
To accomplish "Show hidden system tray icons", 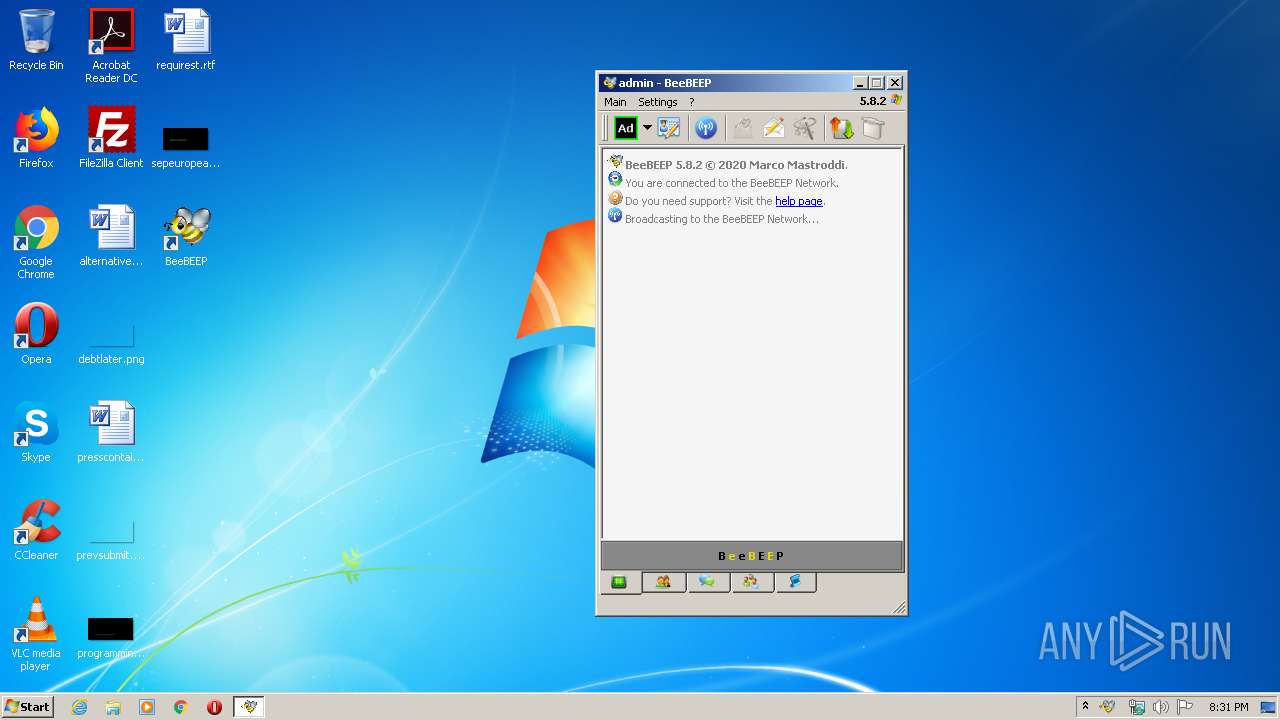I will click(1085, 707).
